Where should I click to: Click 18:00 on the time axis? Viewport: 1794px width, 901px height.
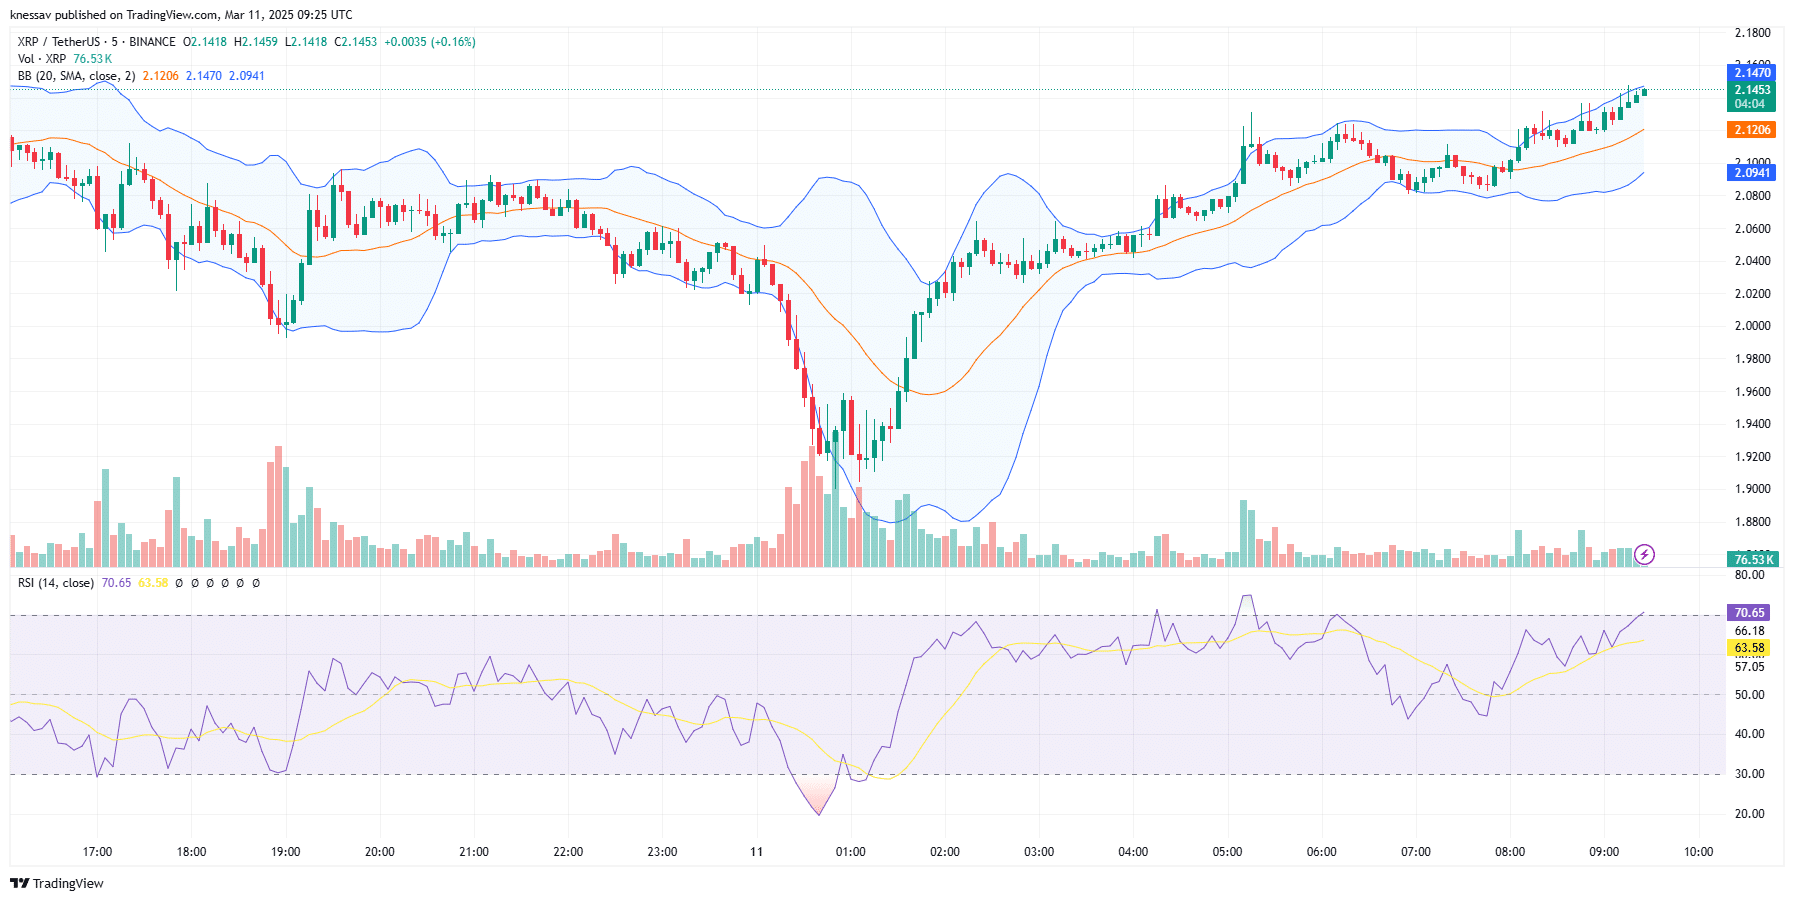(x=191, y=852)
